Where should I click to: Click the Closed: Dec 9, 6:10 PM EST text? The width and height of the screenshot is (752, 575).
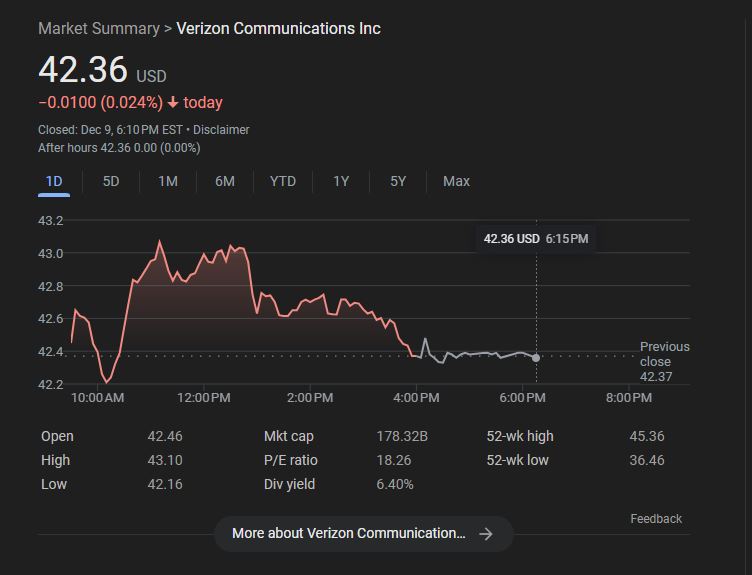[x=110, y=130]
